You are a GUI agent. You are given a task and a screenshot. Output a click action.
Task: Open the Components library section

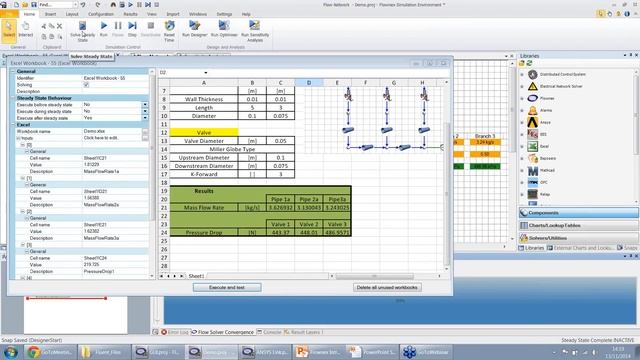[578, 213]
